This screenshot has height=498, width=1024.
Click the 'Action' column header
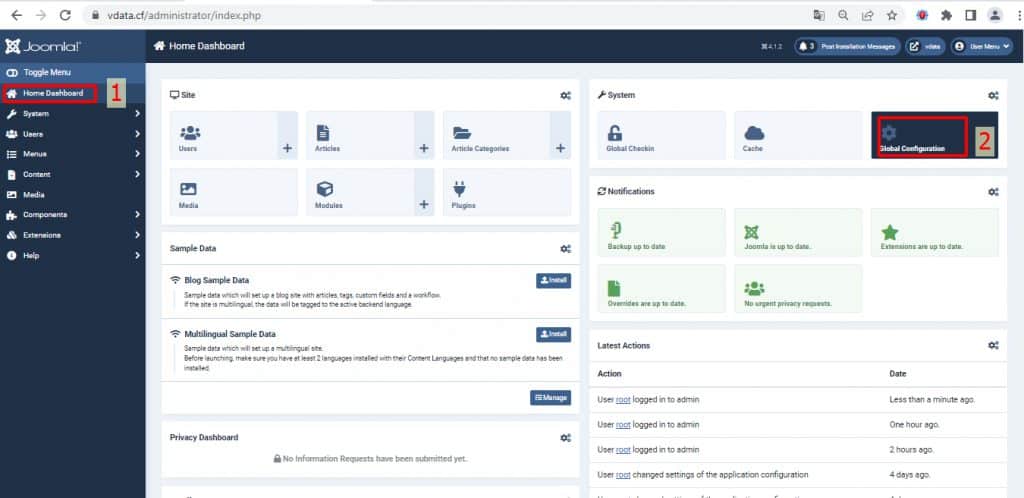coord(609,374)
